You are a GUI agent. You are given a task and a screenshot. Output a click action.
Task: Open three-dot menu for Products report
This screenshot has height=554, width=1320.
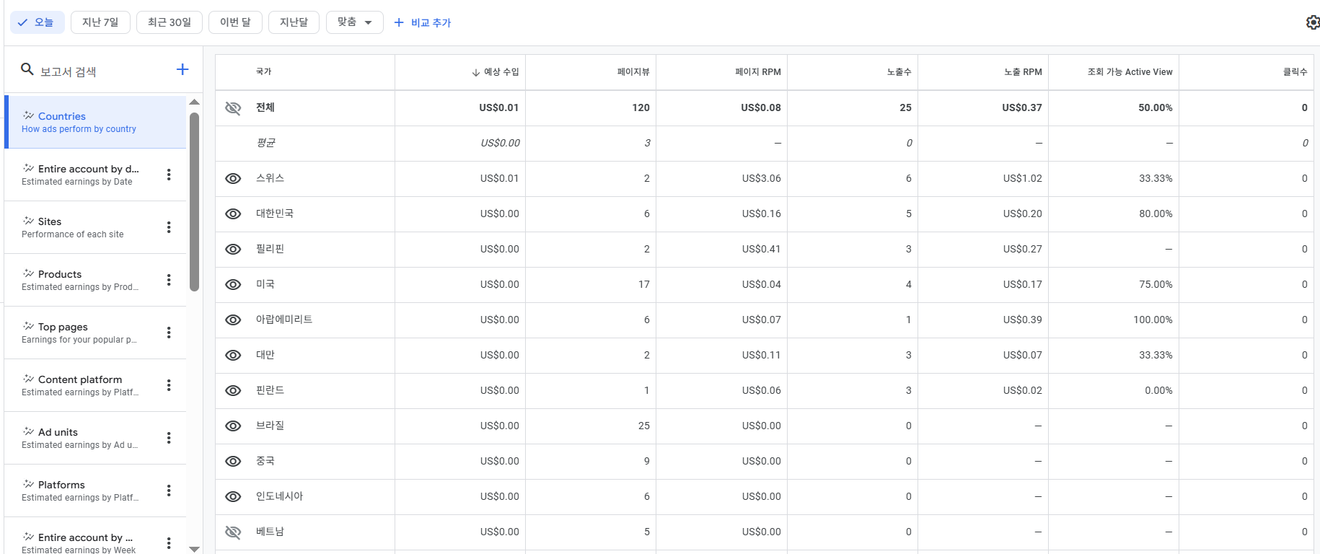click(168, 280)
